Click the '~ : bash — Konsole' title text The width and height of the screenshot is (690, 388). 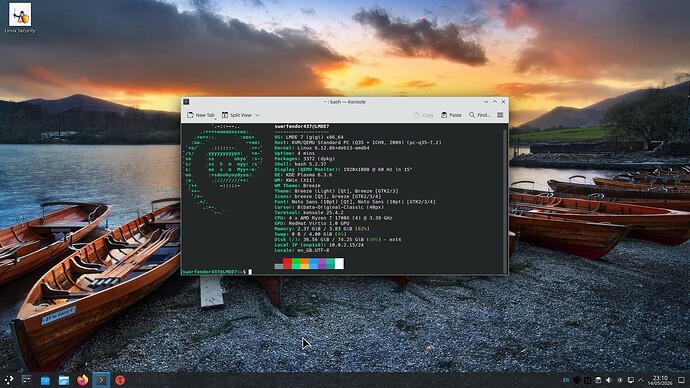[x=345, y=102]
